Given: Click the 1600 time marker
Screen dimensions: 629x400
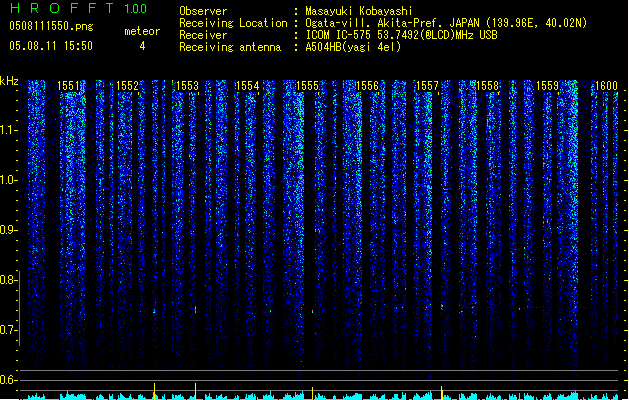Looking at the screenshot, I should (x=607, y=86).
